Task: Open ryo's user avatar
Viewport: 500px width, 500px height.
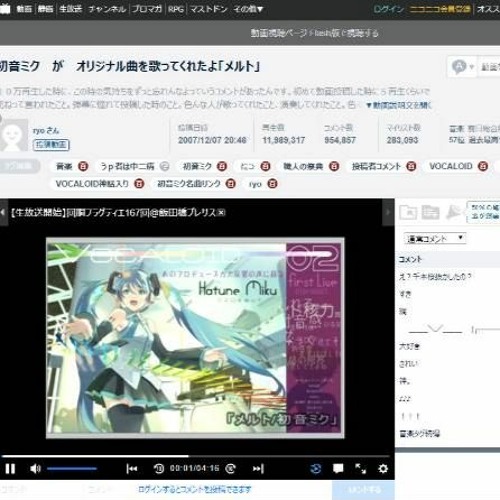Action: click(14, 135)
